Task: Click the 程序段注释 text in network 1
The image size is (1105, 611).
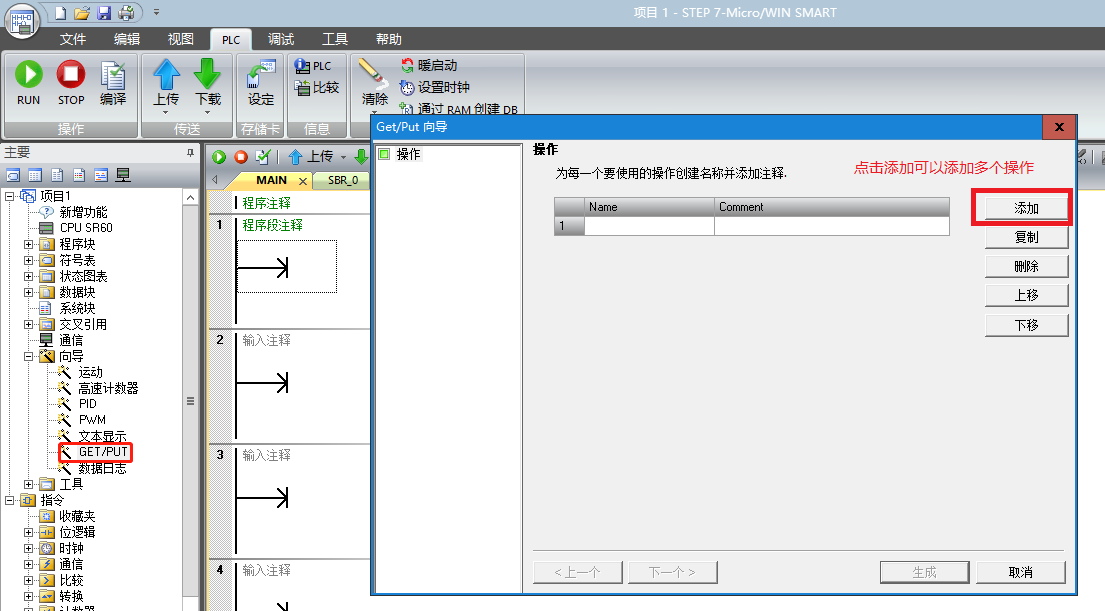Action: pyautogui.click(x=272, y=225)
